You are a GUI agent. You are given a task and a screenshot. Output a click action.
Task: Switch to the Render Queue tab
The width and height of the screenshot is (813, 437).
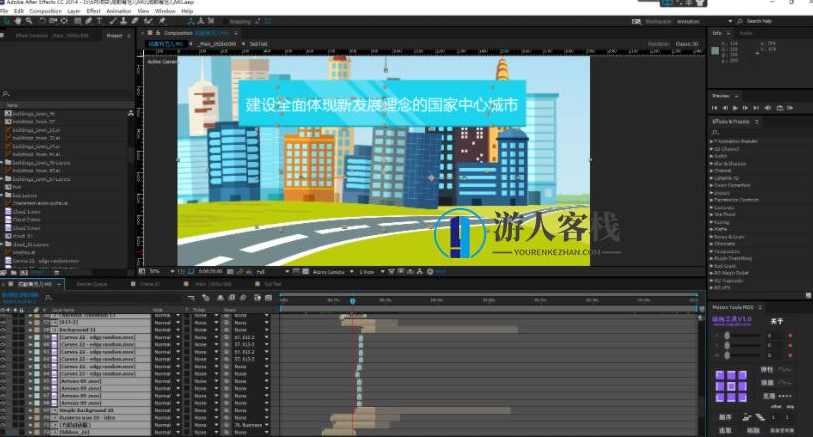pos(92,284)
